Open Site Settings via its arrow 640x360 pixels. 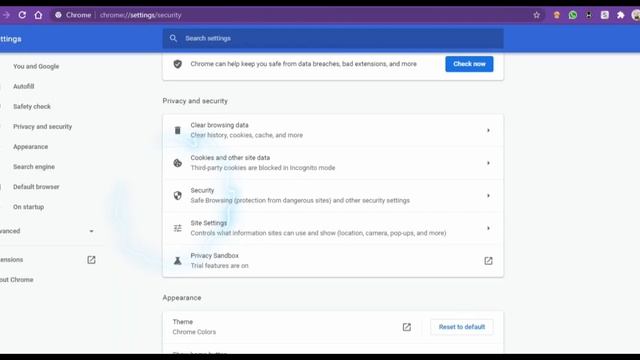pyautogui.click(x=488, y=228)
